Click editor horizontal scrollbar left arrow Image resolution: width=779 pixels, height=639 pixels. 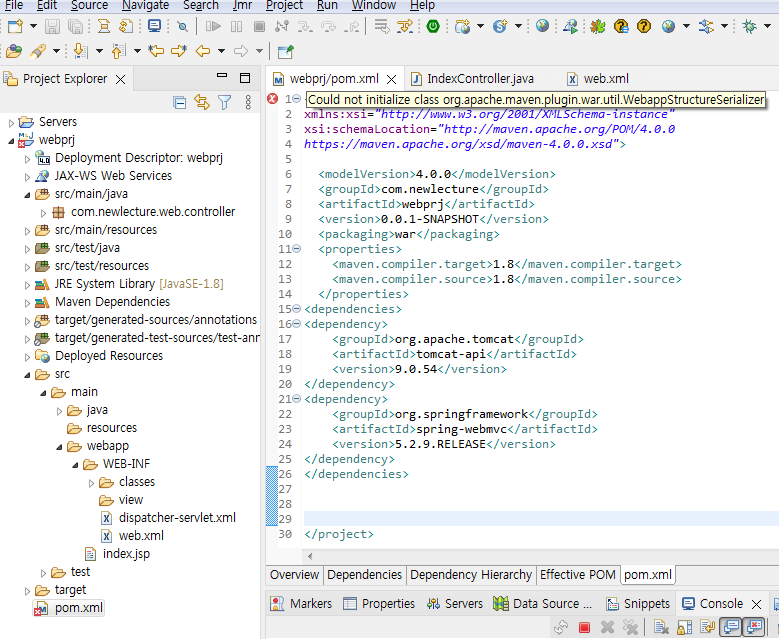pos(310,556)
